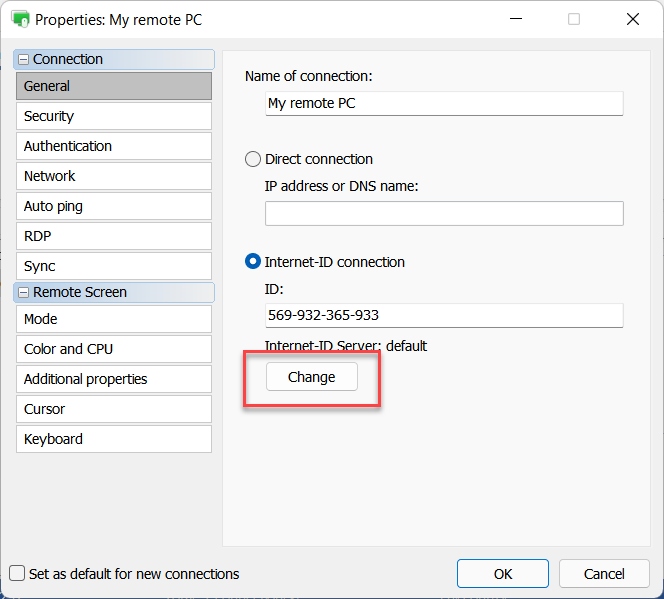The height and width of the screenshot is (599, 664).
Task: Click the app icon in title bar
Action: coord(20,19)
